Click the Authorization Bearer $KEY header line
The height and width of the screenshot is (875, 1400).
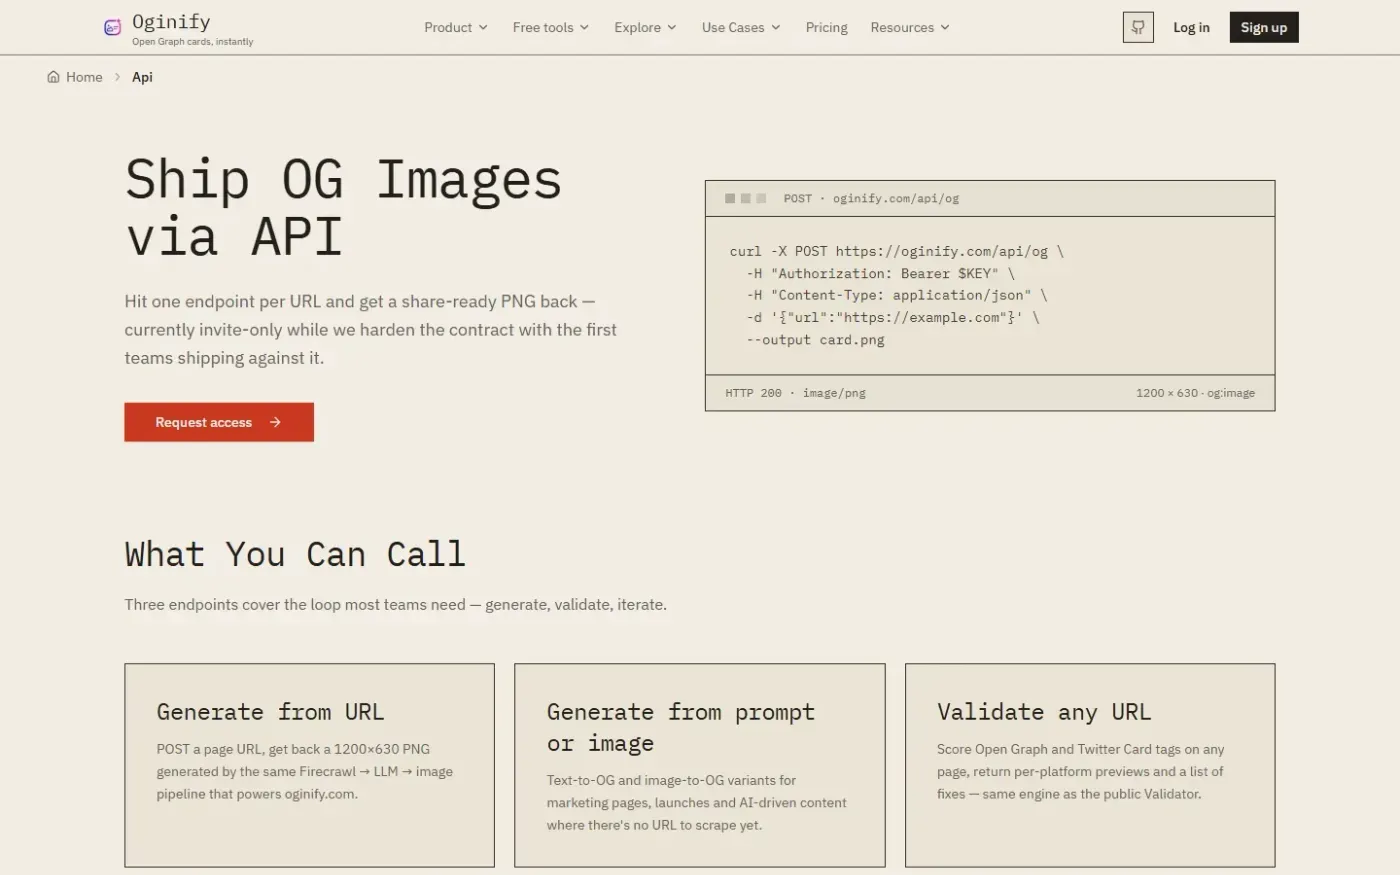coord(880,273)
